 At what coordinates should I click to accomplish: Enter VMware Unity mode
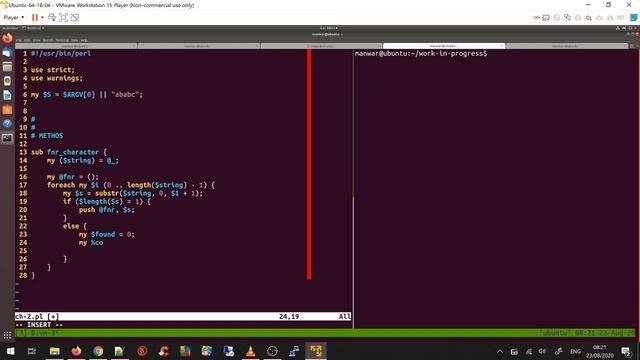tap(75, 18)
